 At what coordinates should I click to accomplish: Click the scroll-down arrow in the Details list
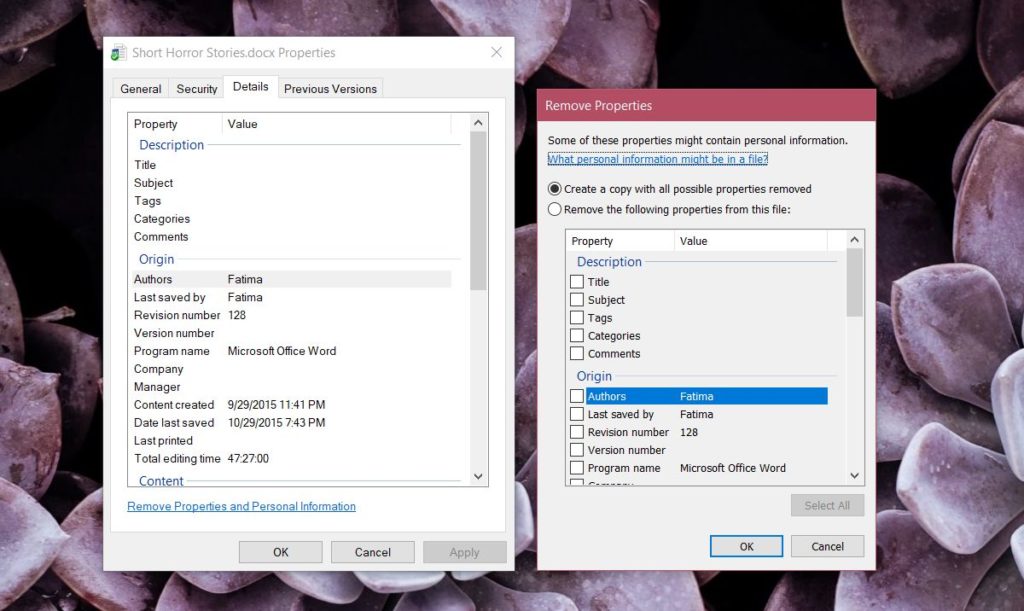pyautogui.click(x=478, y=475)
